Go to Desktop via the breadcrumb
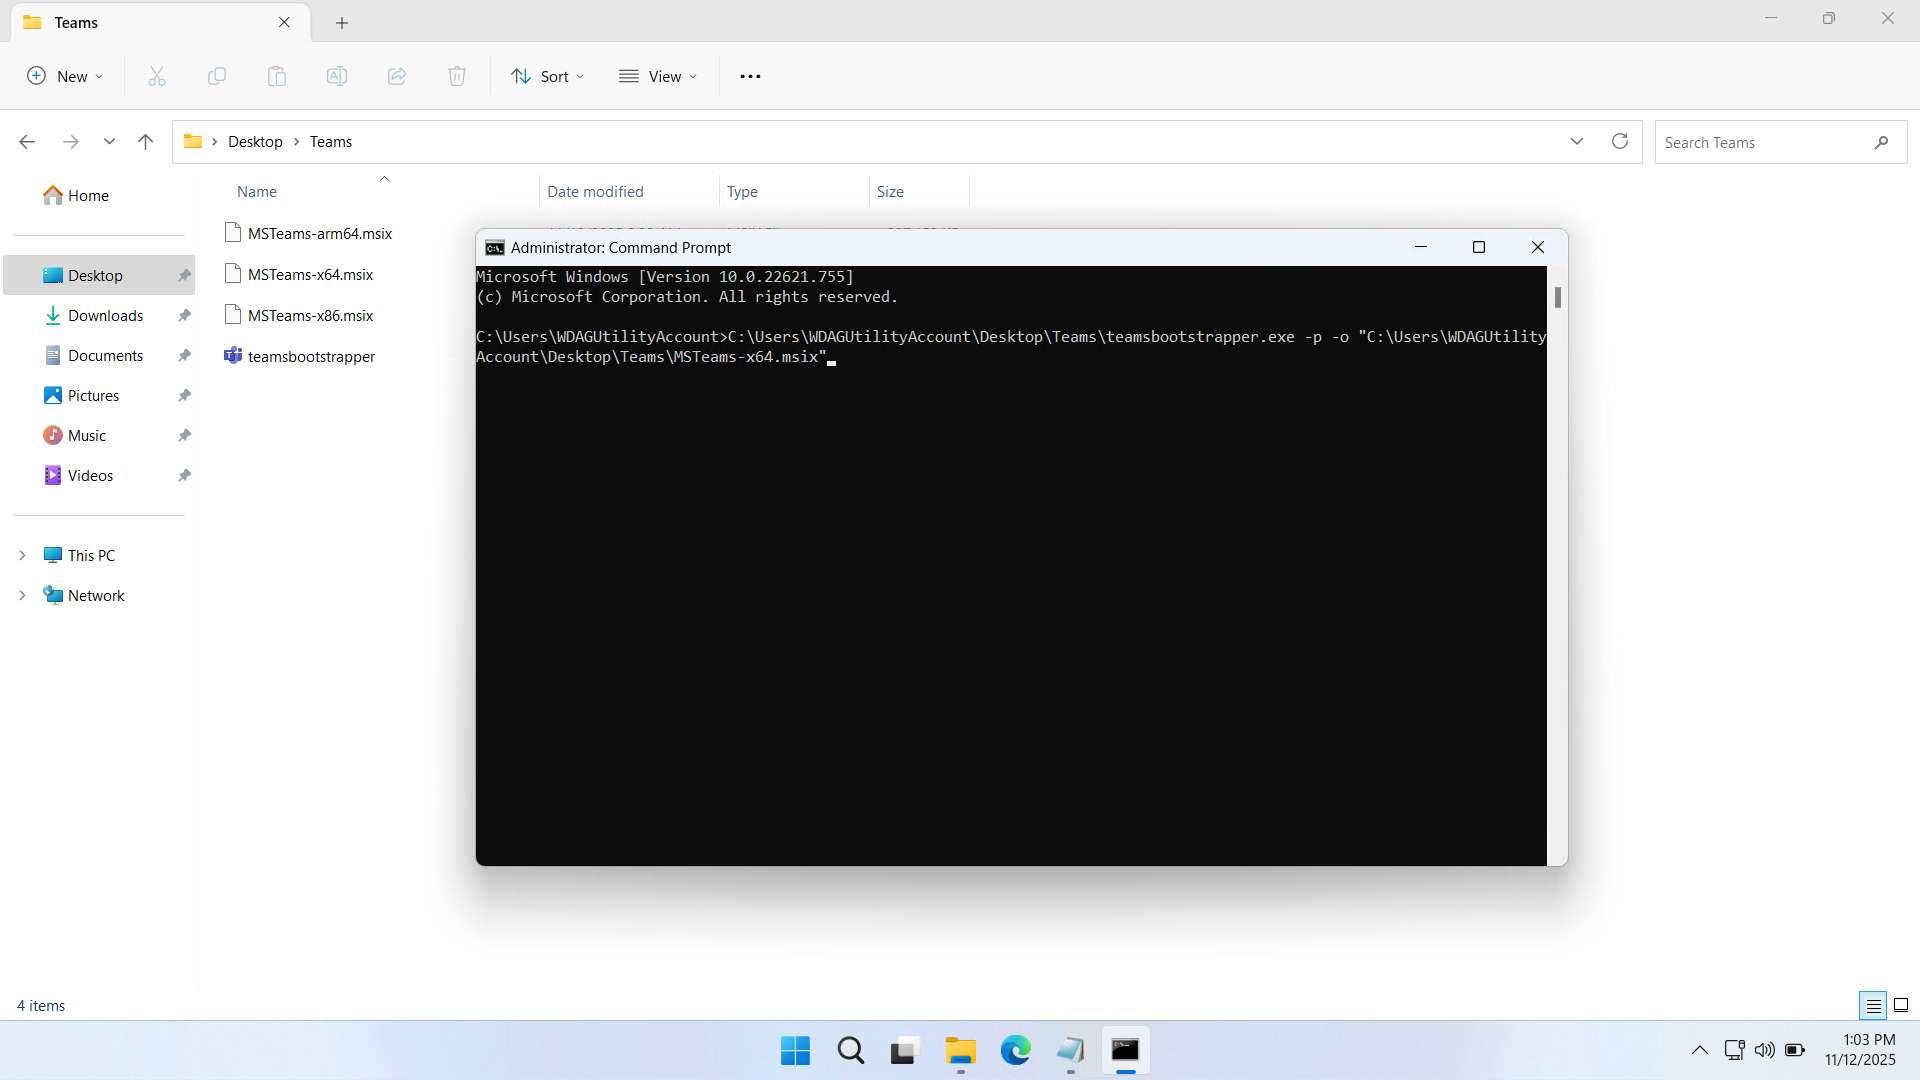Viewport: 1920px width, 1080px height. tap(255, 141)
